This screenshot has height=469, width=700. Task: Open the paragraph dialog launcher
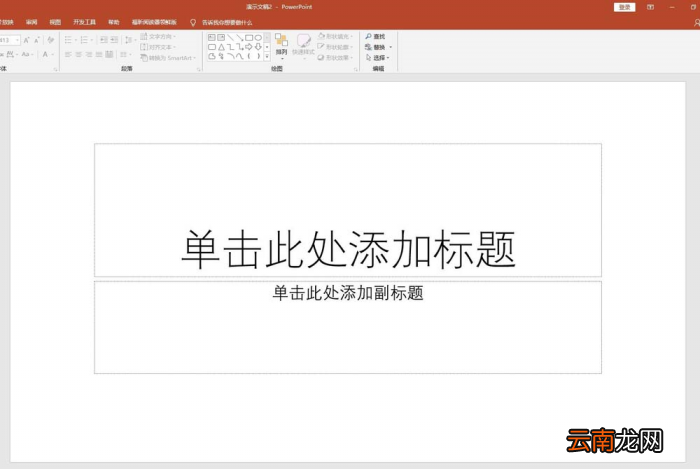tap(198, 69)
